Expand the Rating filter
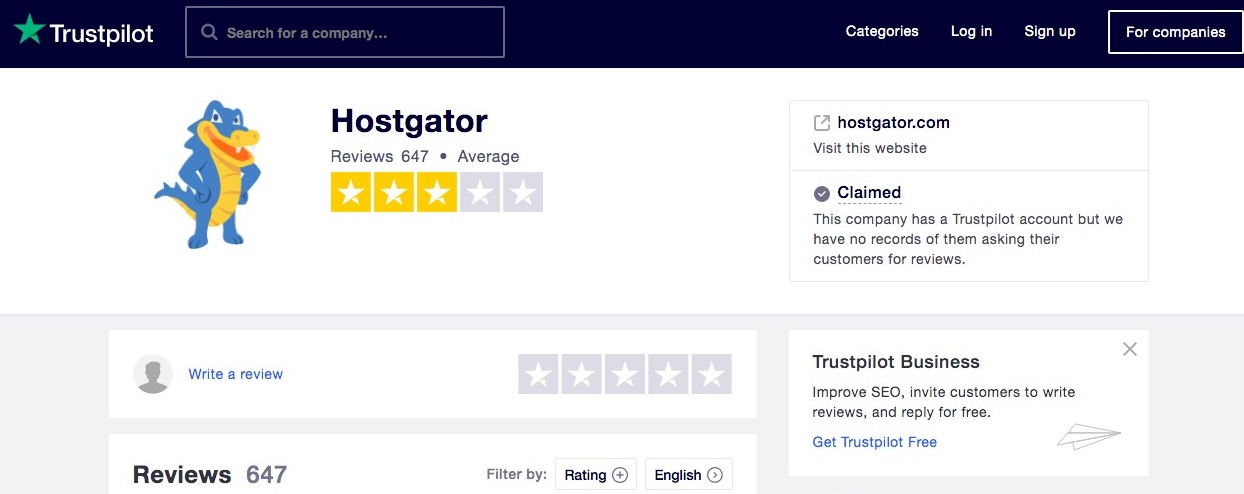 (x=596, y=475)
